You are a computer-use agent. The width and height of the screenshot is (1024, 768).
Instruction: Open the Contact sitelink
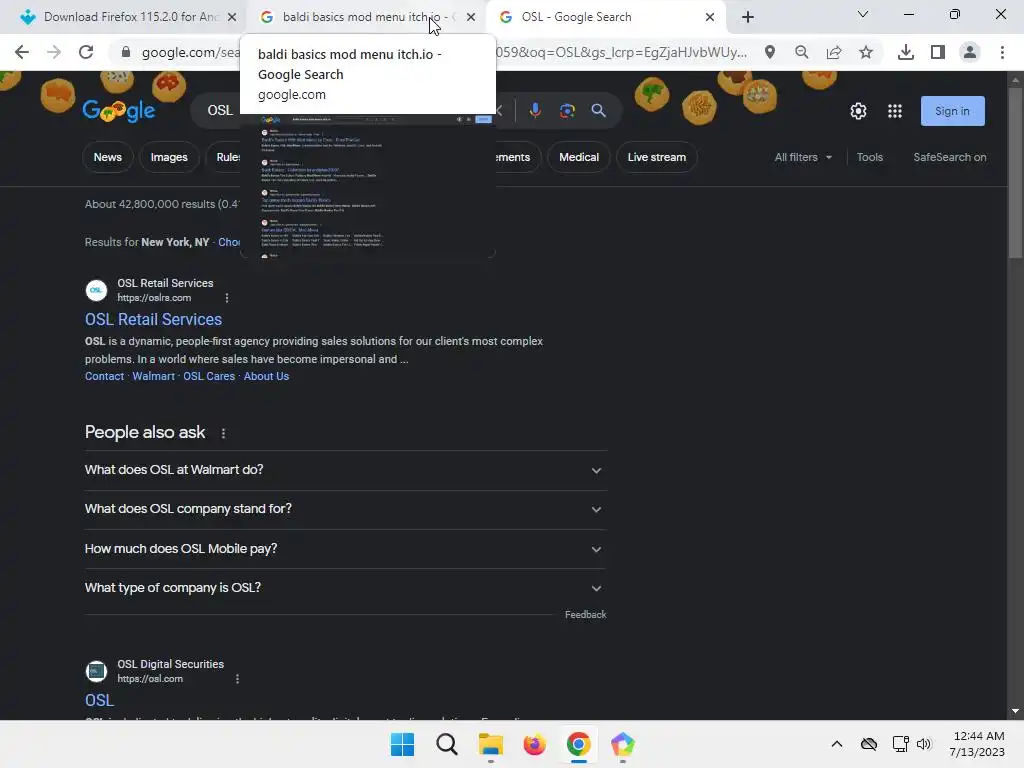click(104, 376)
